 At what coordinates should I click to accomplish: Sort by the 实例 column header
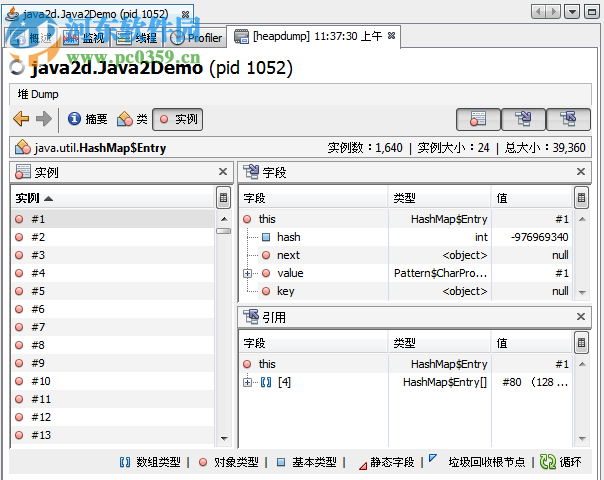point(113,198)
